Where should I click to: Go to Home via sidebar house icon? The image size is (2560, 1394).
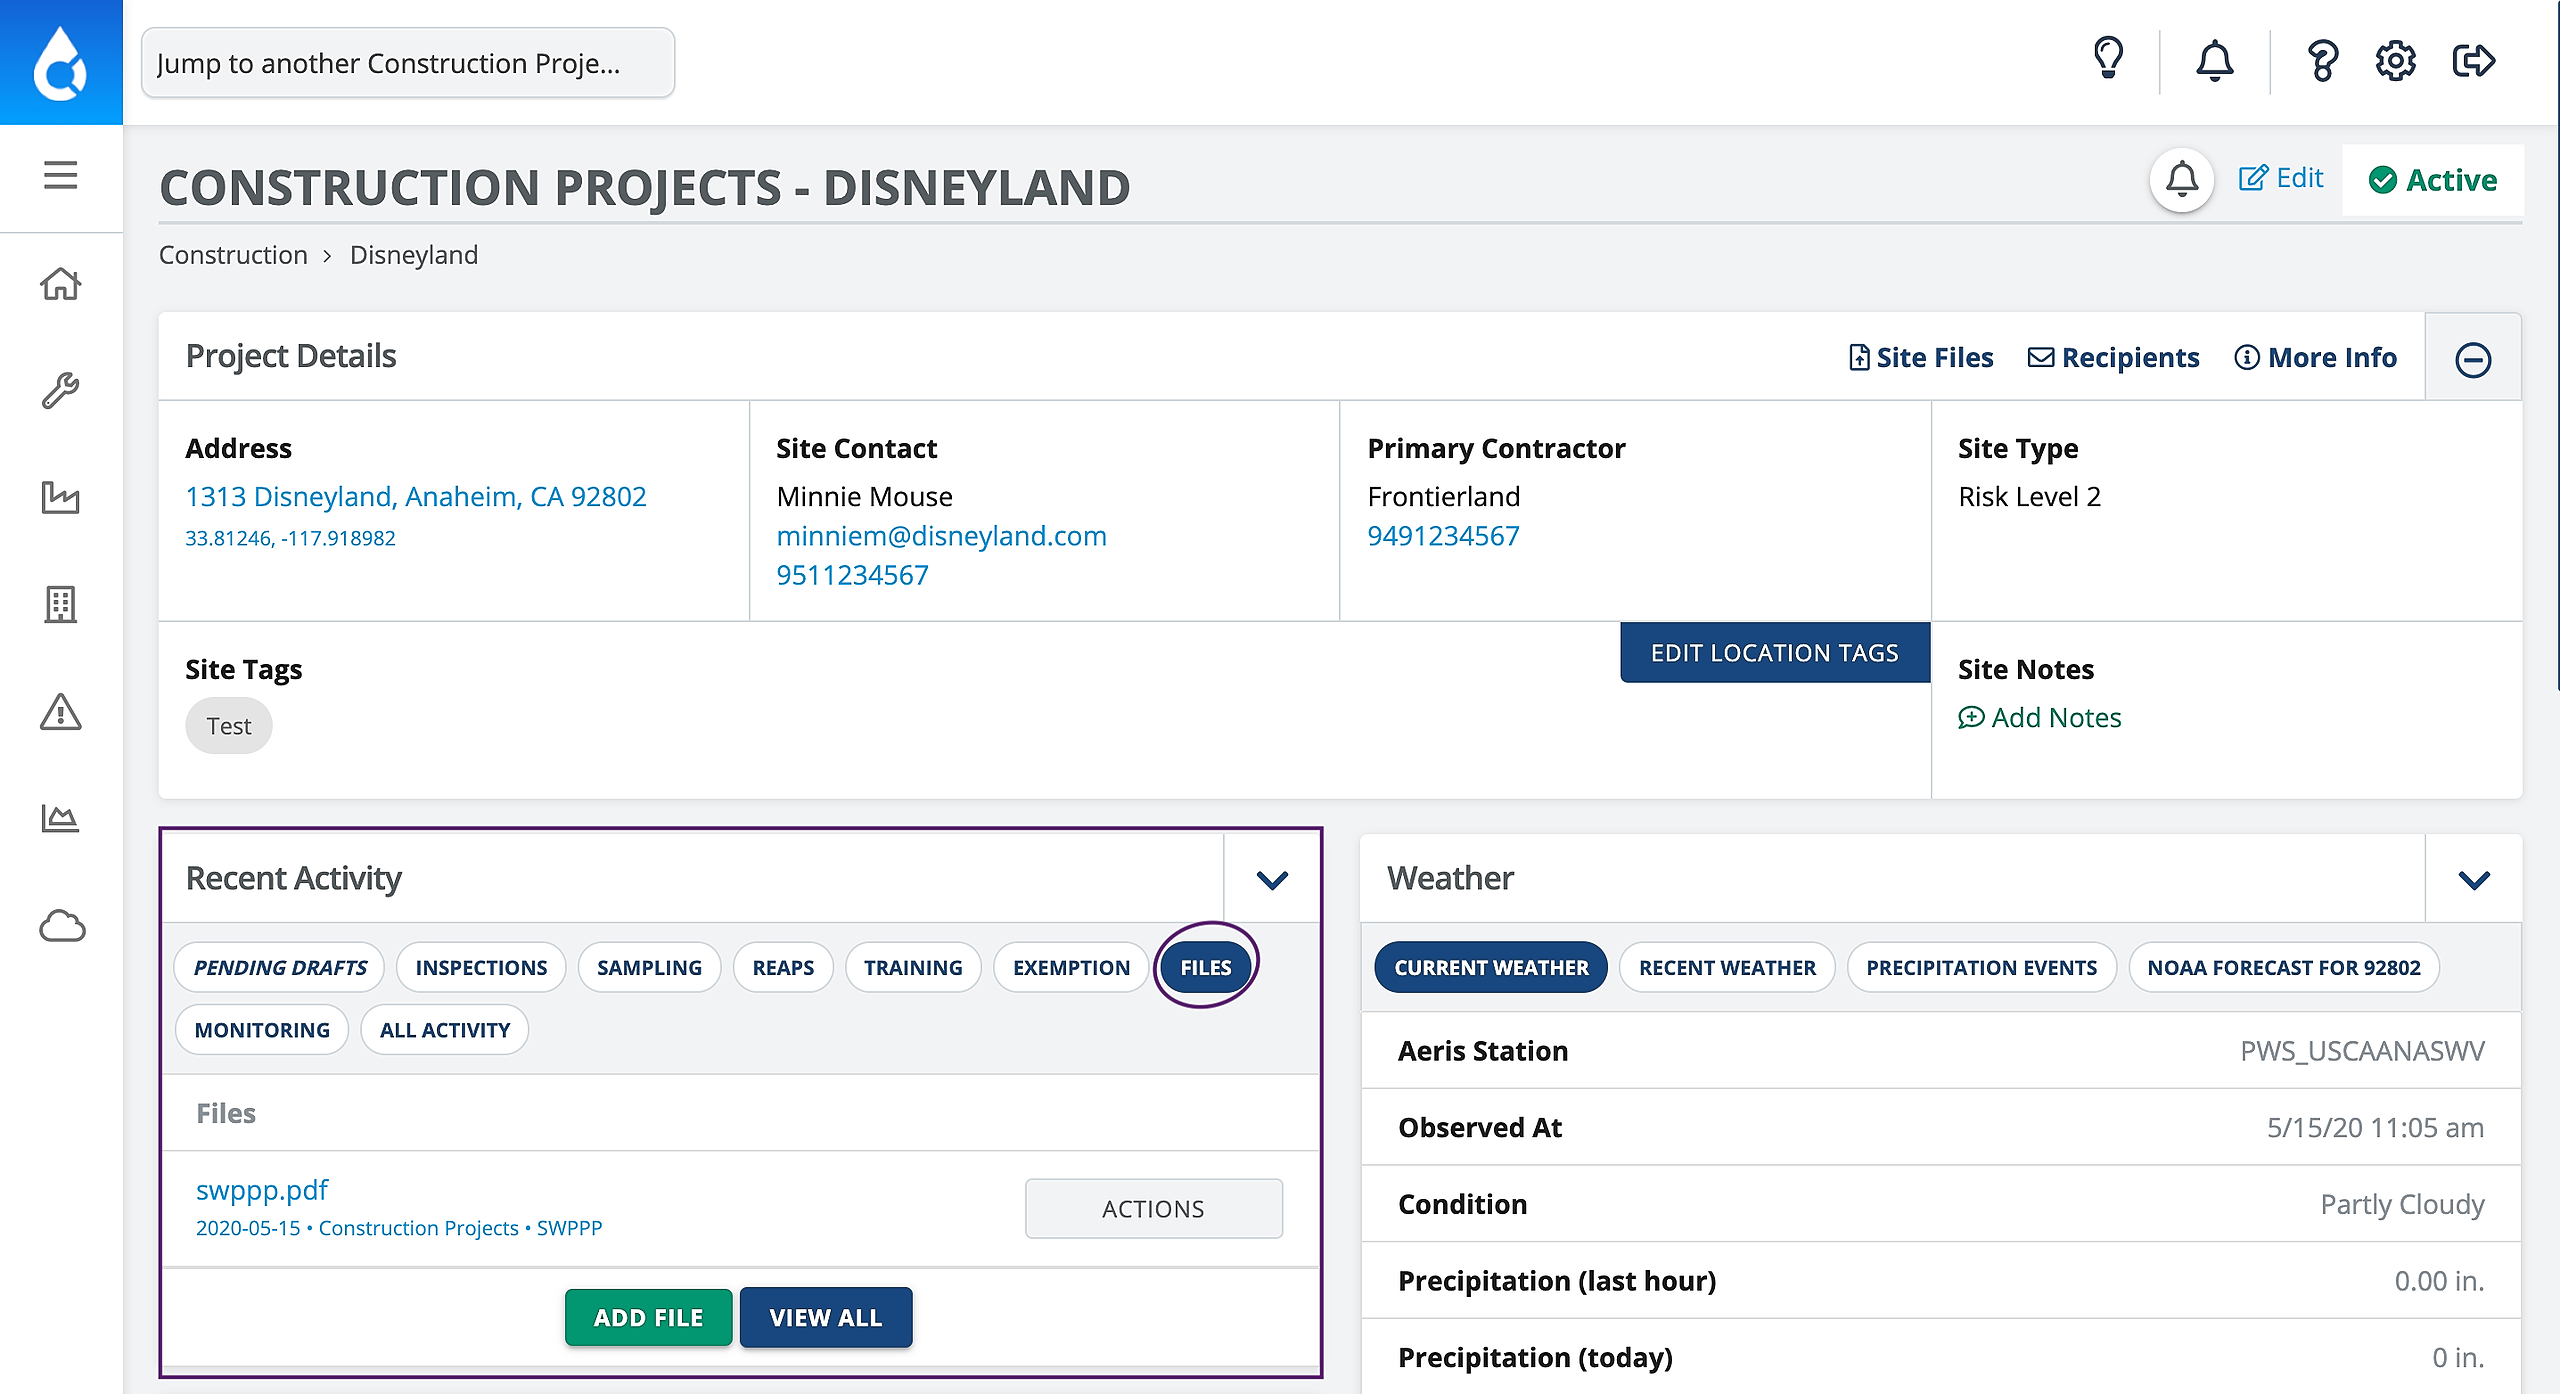coord(61,284)
